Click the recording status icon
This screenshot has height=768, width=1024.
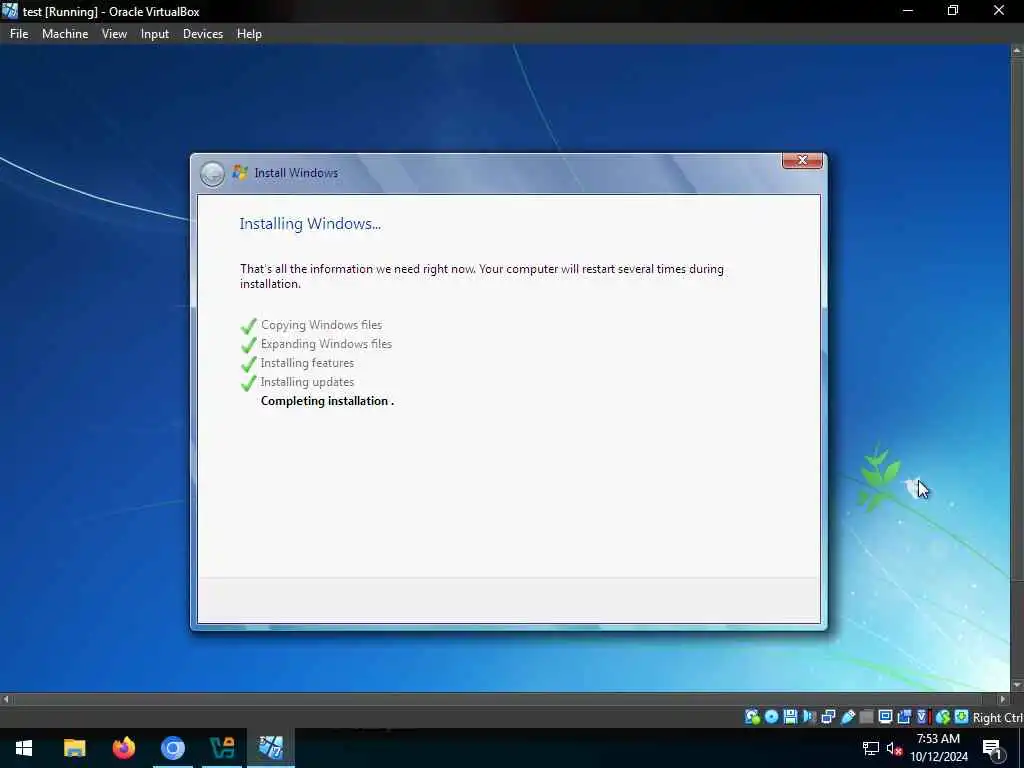[x=904, y=717]
